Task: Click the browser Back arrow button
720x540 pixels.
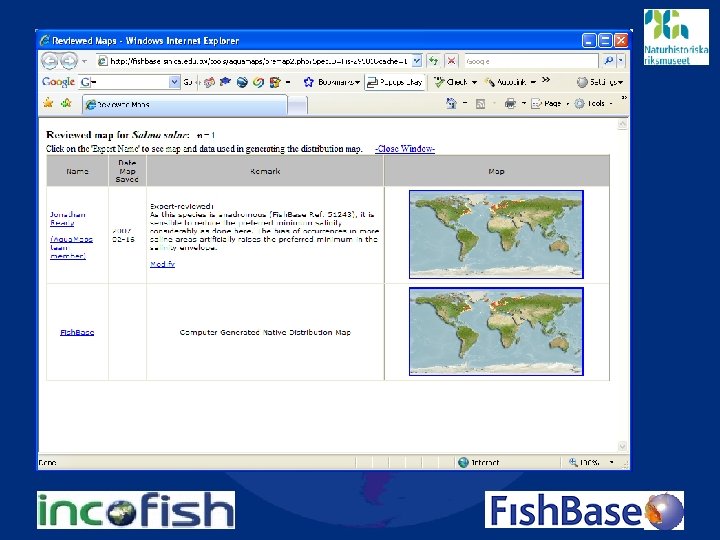Action: tap(49, 61)
